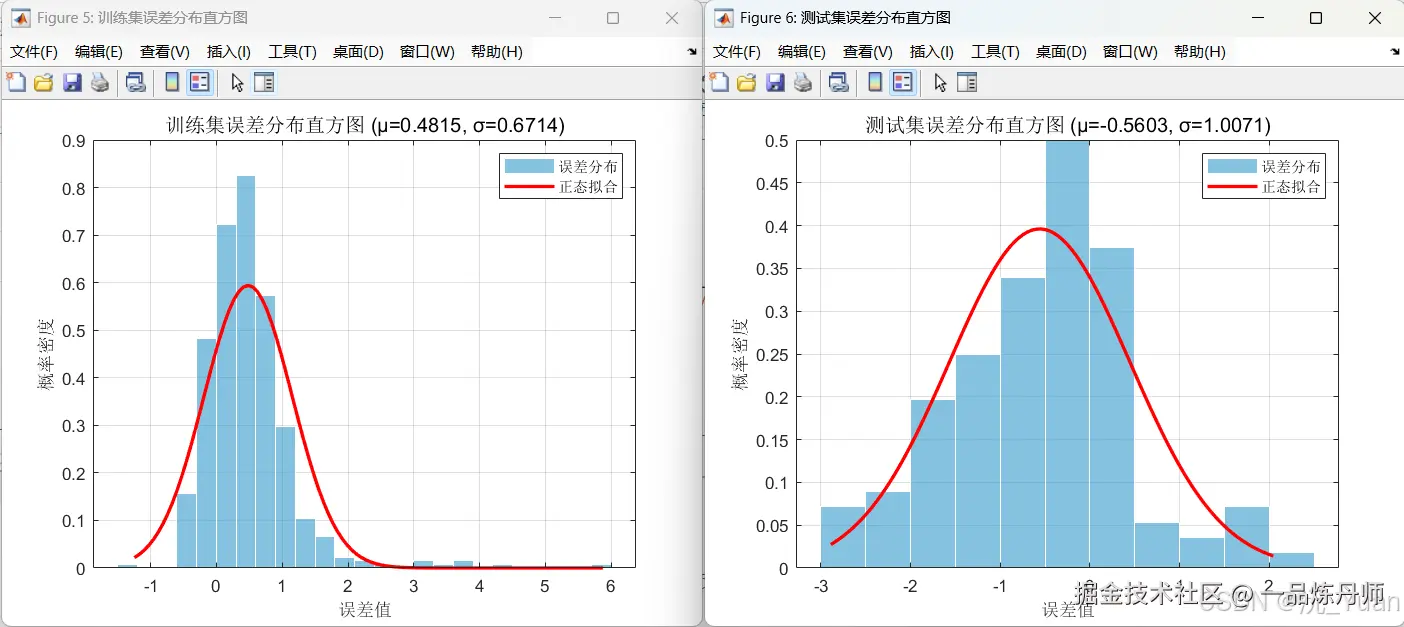The height and width of the screenshot is (627, 1404).
Task: Click Link Plot icon in Figure 5 toolbar
Action: pyautogui.click(x=135, y=83)
